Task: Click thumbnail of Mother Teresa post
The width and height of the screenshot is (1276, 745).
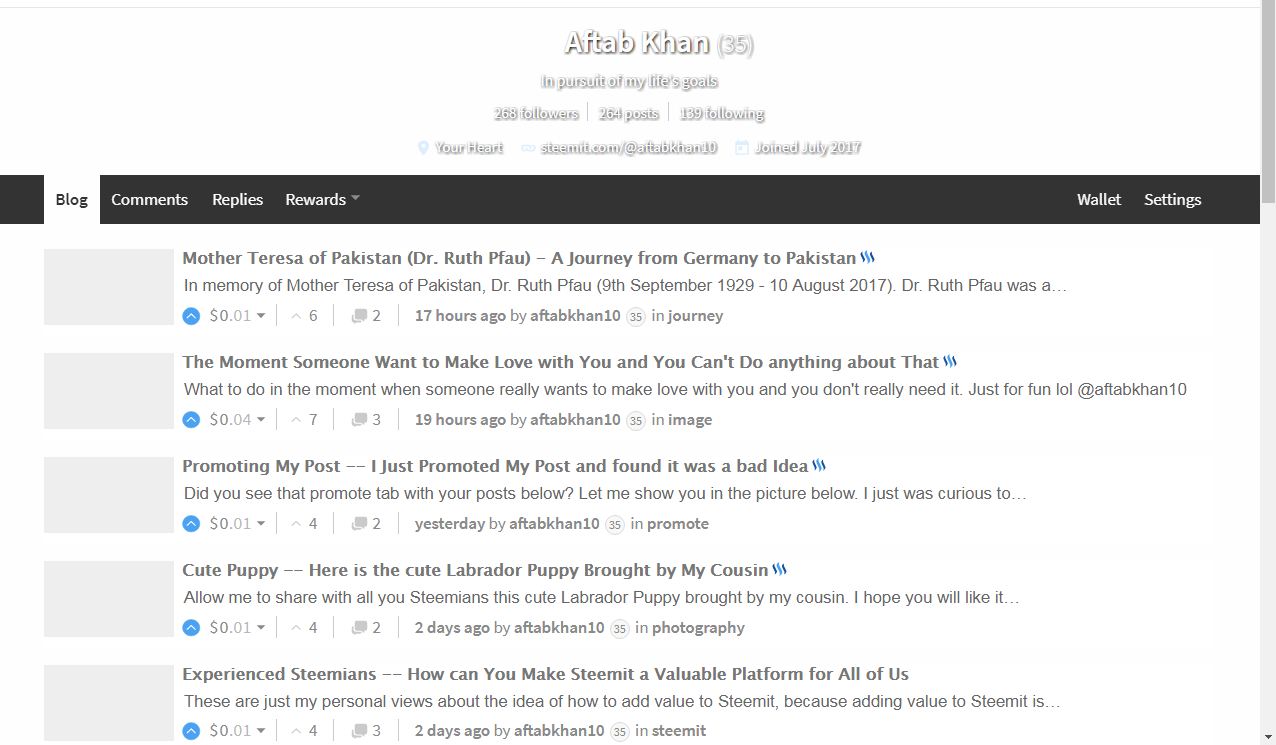Action: (109, 287)
